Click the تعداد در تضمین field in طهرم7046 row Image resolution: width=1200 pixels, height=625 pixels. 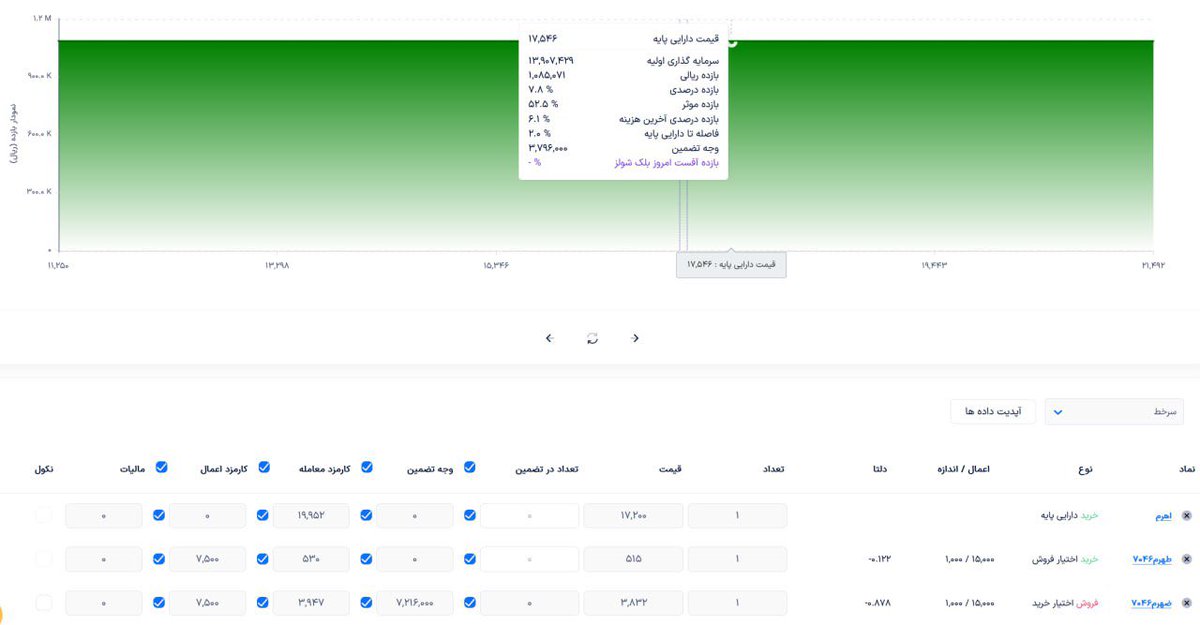(x=529, y=559)
